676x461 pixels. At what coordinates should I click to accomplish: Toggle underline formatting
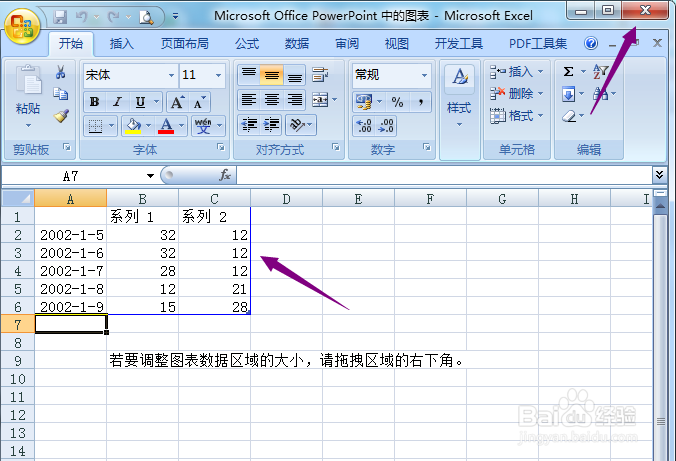pyautogui.click(x=140, y=102)
